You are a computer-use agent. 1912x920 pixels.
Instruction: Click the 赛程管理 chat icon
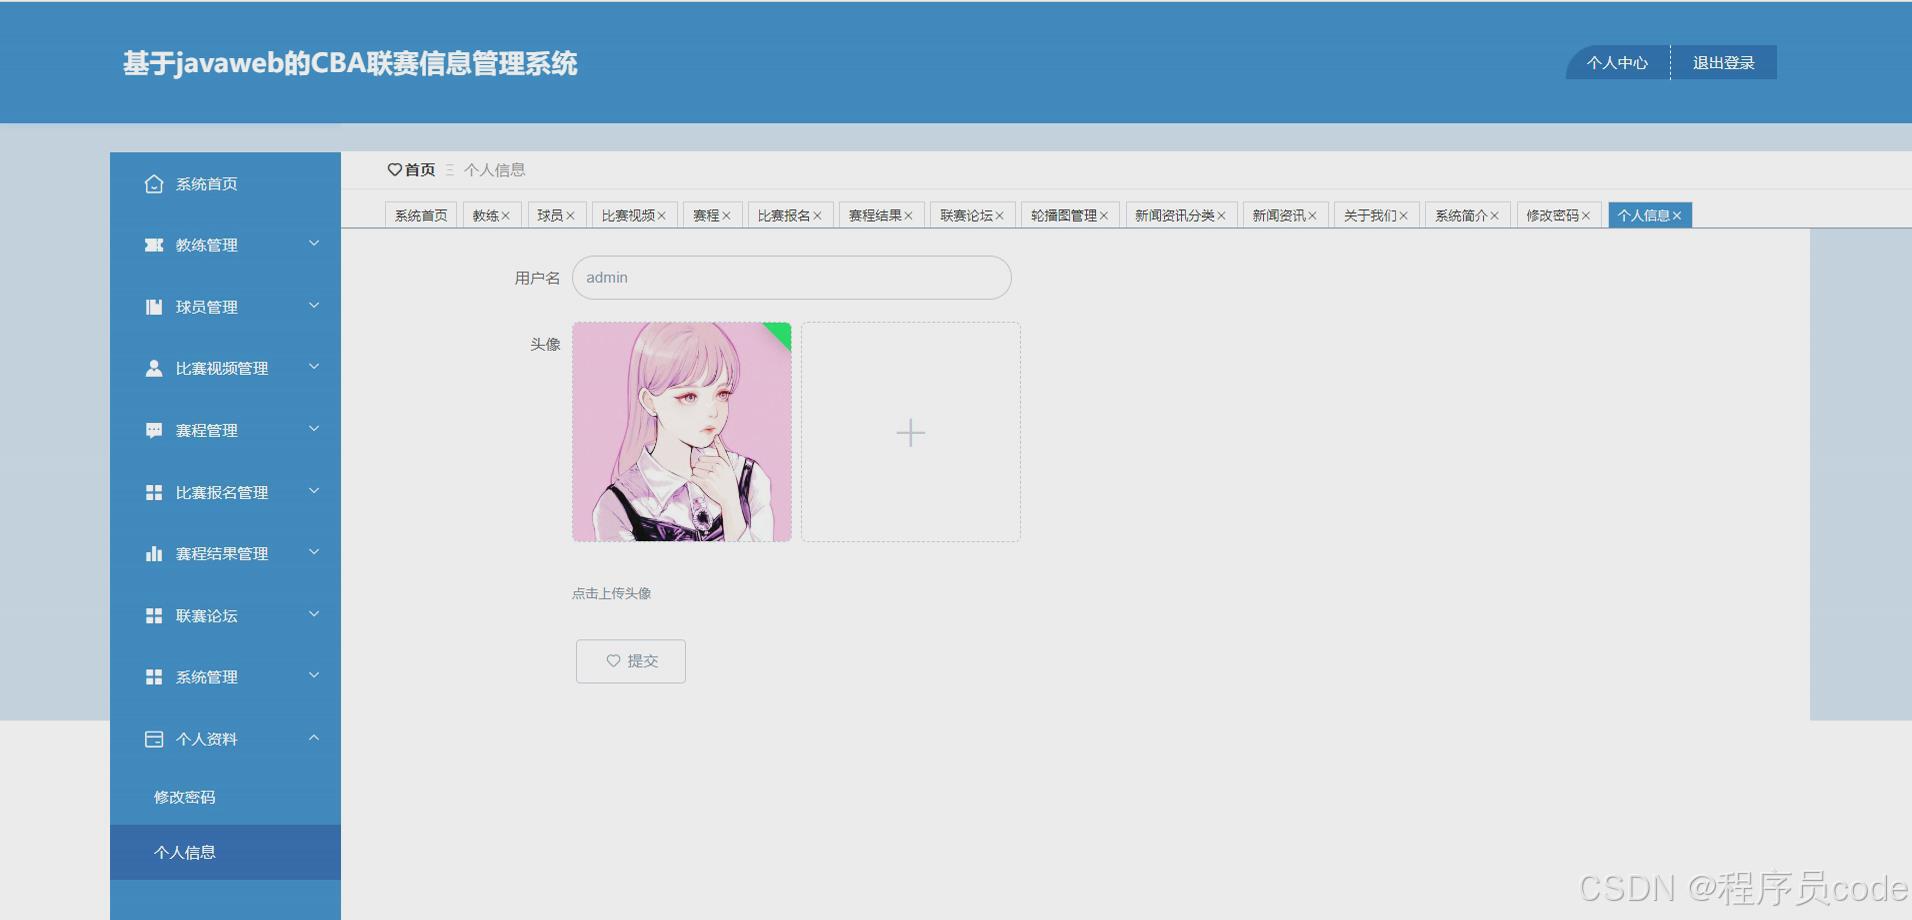(x=153, y=430)
